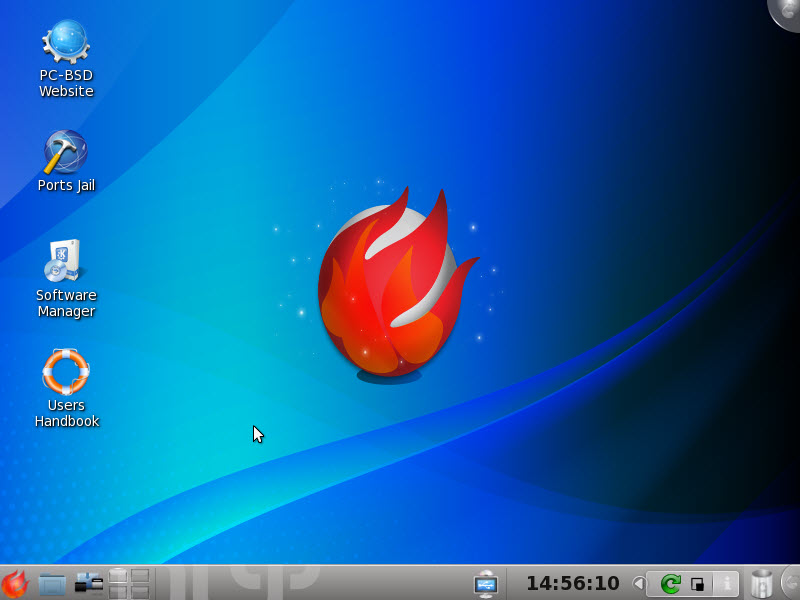Open the PC-BSD flame application launcher menu
Image resolution: width=800 pixels, height=600 pixels.
pyautogui.click(x=15, y=584)
